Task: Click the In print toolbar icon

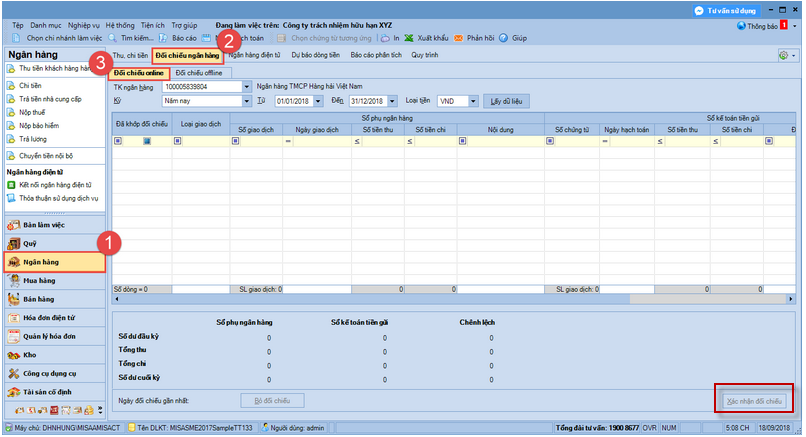Action: [385, 38]
